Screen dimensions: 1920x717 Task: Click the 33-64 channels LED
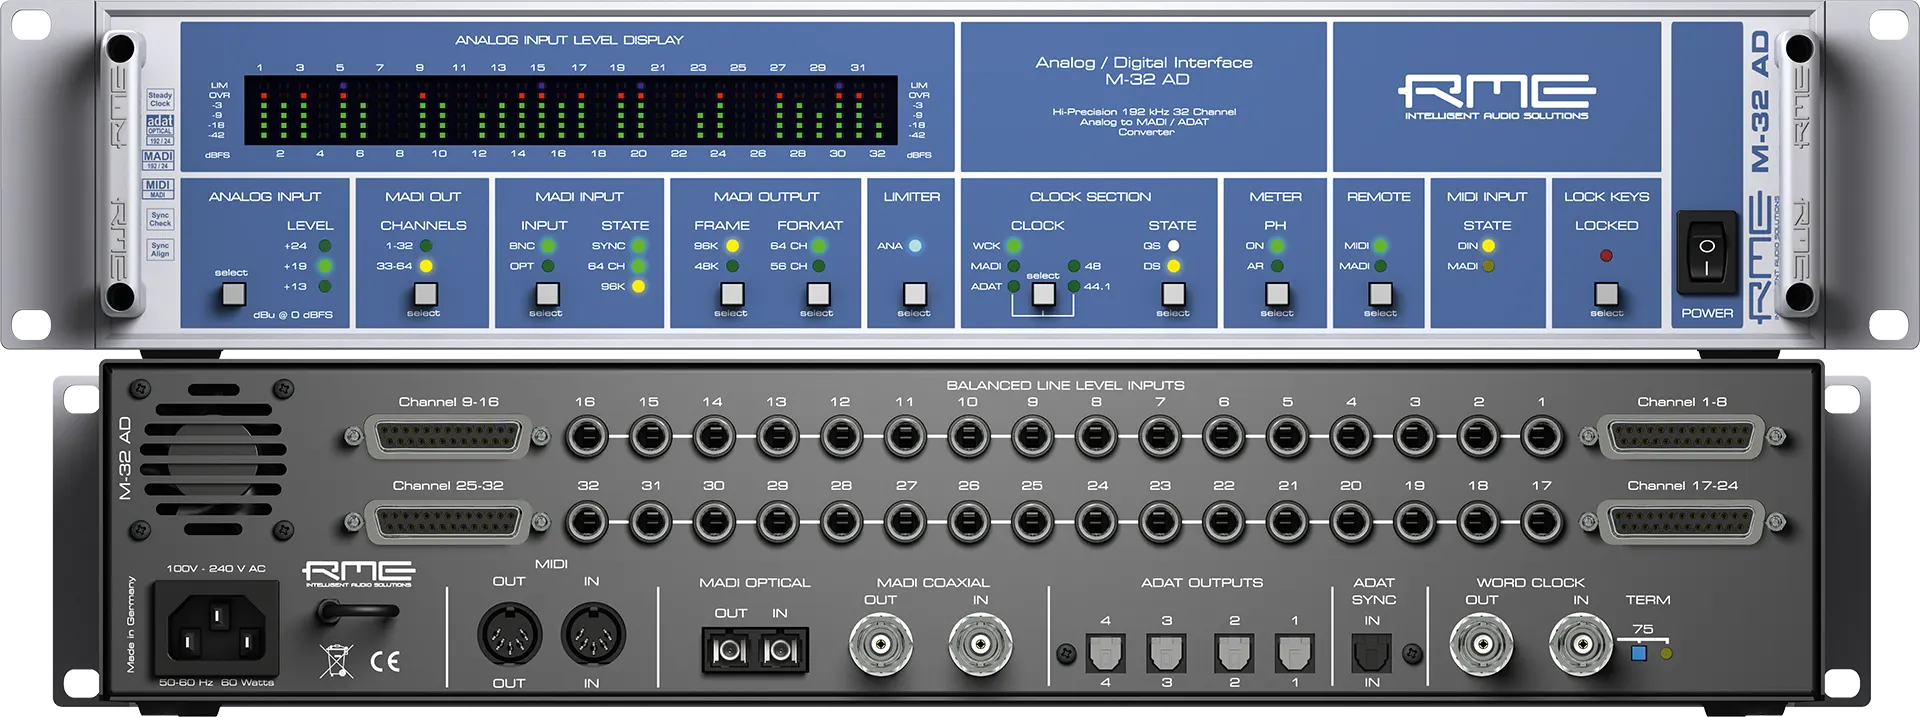[x=426, y=266]
